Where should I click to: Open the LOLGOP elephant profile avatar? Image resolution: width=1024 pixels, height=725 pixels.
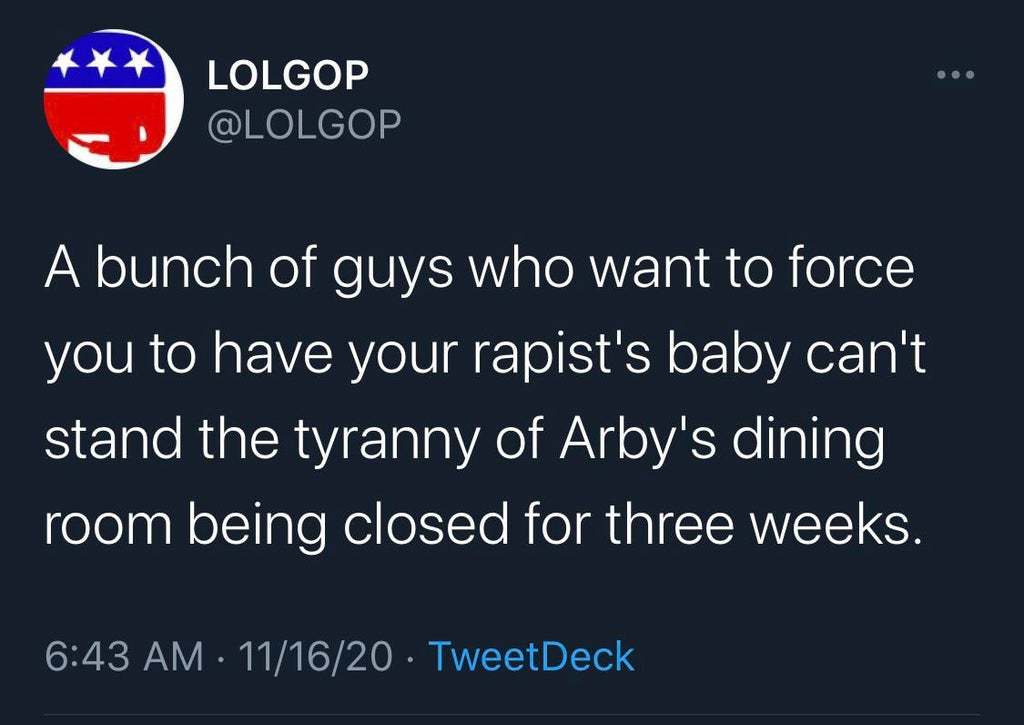click(x=114, y=99)
